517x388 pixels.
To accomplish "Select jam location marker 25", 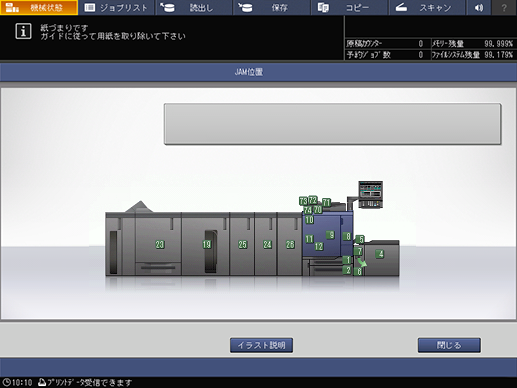I will point(242,244).
